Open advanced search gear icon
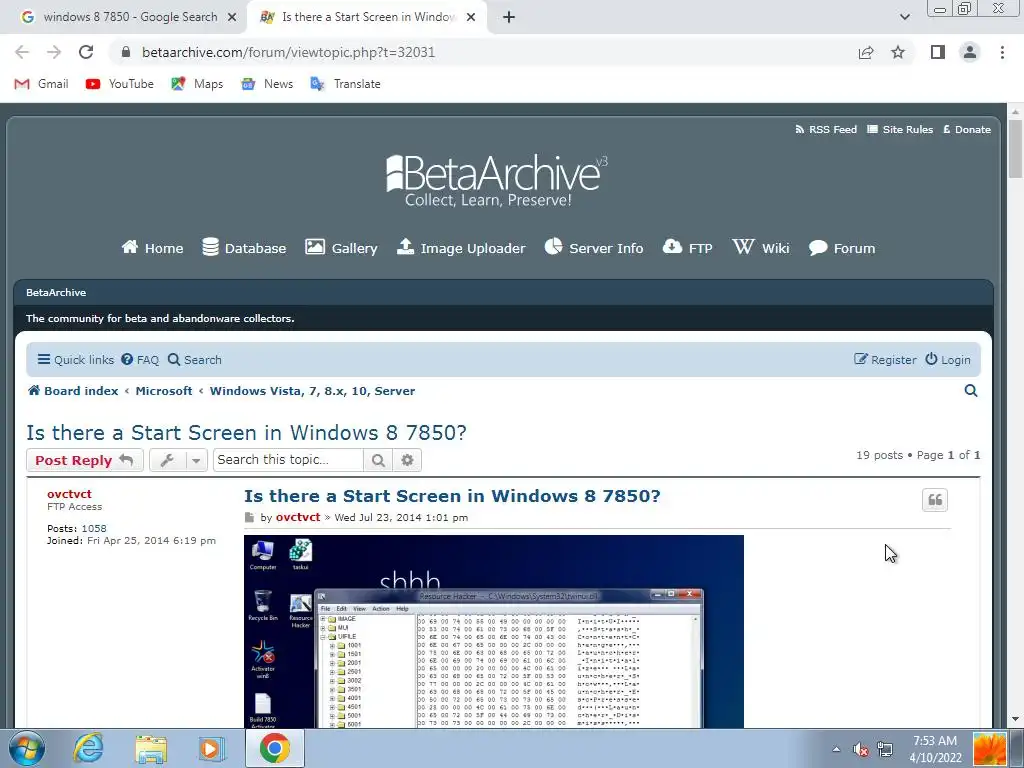The image size is (1024, 768). pyautogui.click(x=408, y=460)
